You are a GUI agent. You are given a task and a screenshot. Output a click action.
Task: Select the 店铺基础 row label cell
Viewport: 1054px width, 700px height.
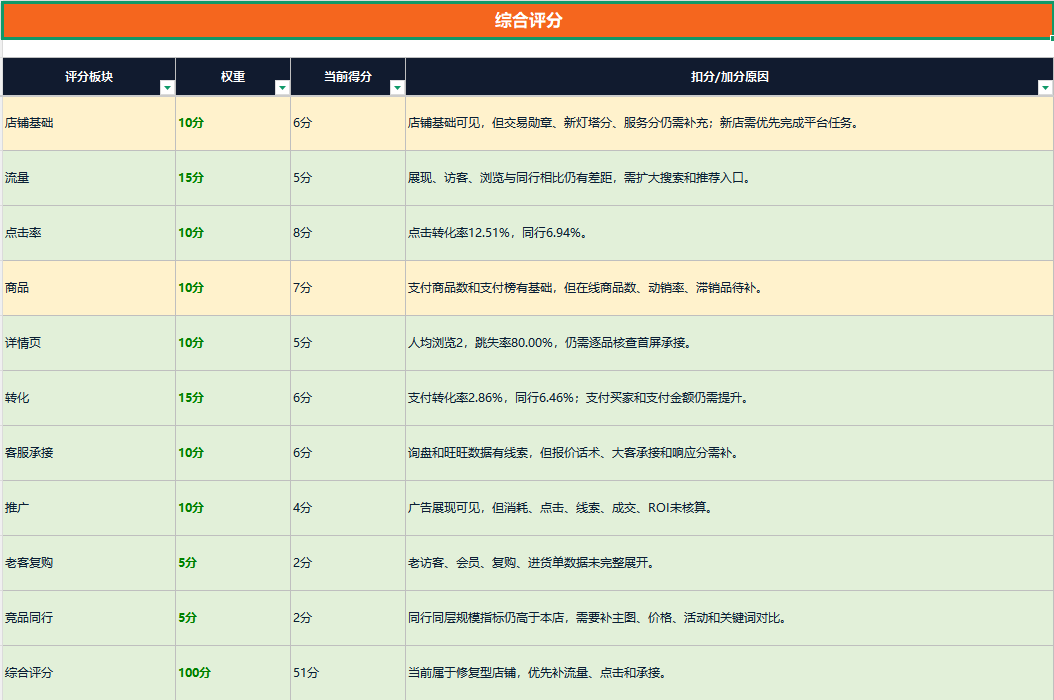click(x=89, y=123)
